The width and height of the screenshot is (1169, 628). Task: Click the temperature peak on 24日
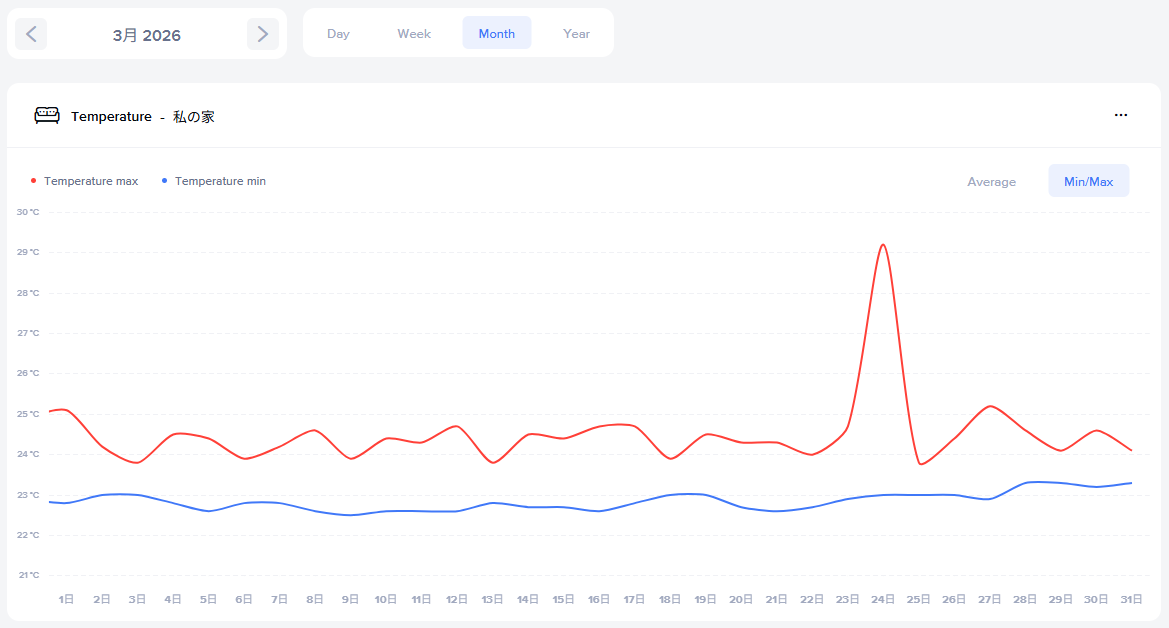point(882,245)
